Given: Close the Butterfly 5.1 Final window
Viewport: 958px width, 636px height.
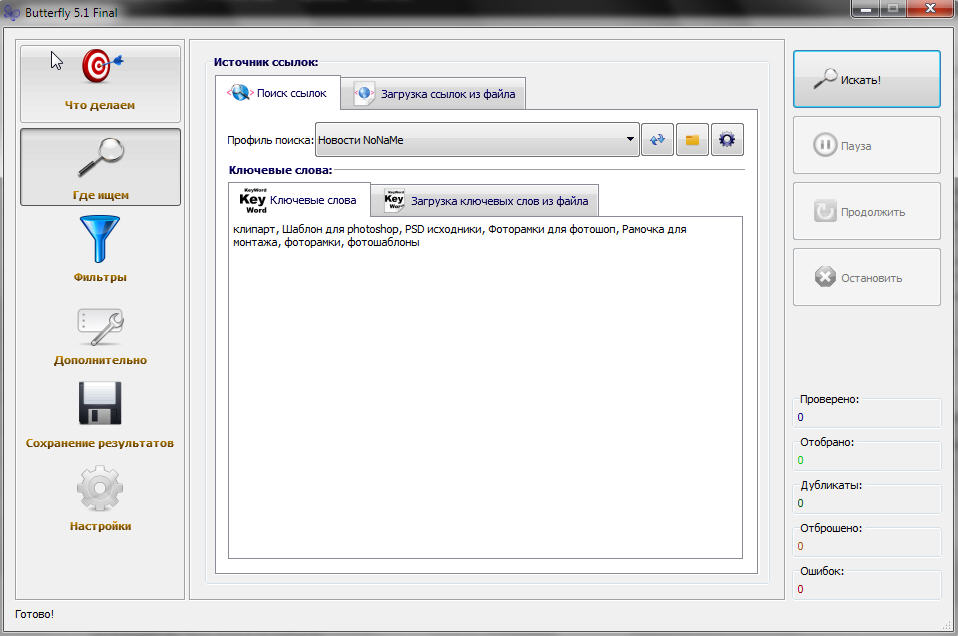Looking at the screenshot, I should point(930,8).
